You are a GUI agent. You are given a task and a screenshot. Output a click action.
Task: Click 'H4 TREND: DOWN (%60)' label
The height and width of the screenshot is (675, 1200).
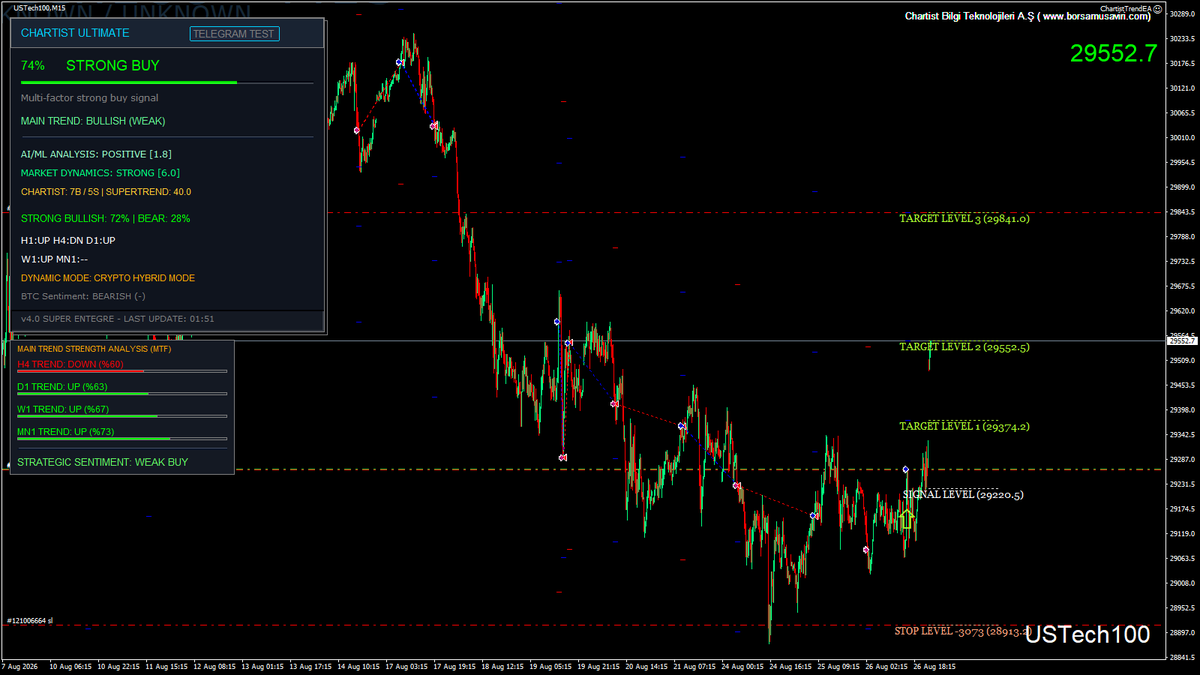70,364
